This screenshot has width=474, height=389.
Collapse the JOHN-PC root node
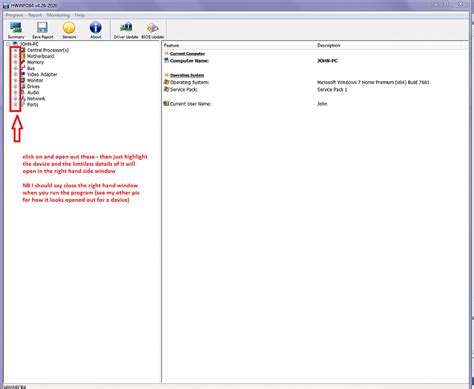[8, 44]
